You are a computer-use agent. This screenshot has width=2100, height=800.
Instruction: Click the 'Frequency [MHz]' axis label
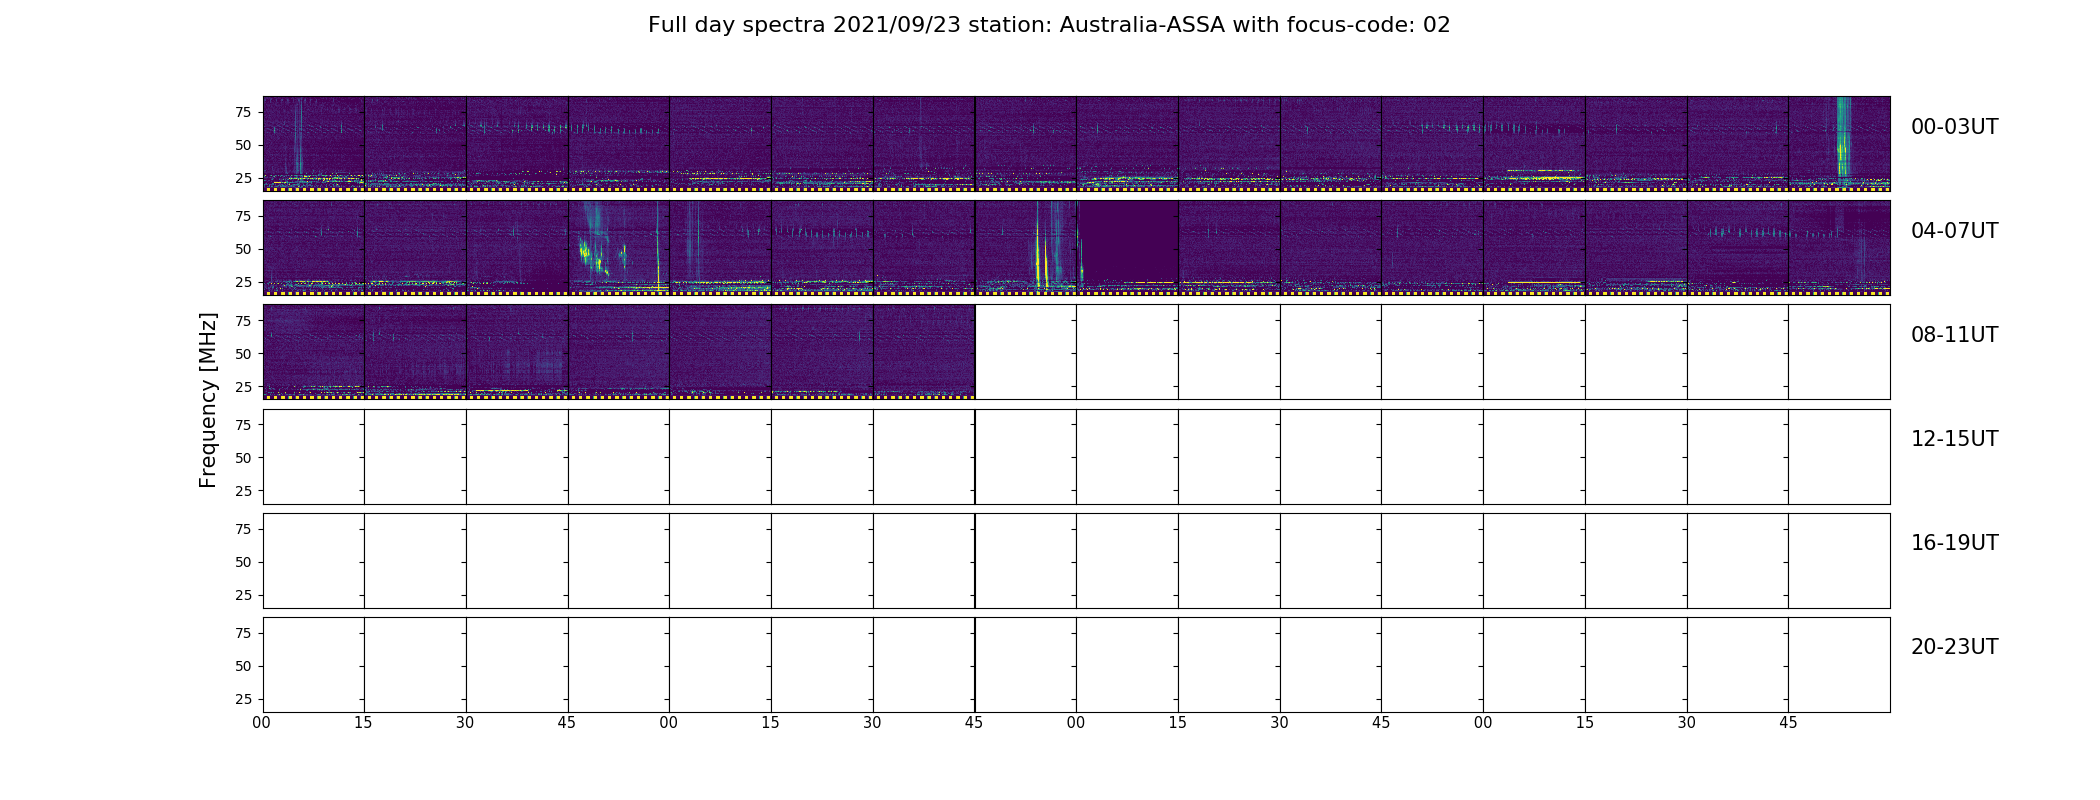[x=208, y=400]
